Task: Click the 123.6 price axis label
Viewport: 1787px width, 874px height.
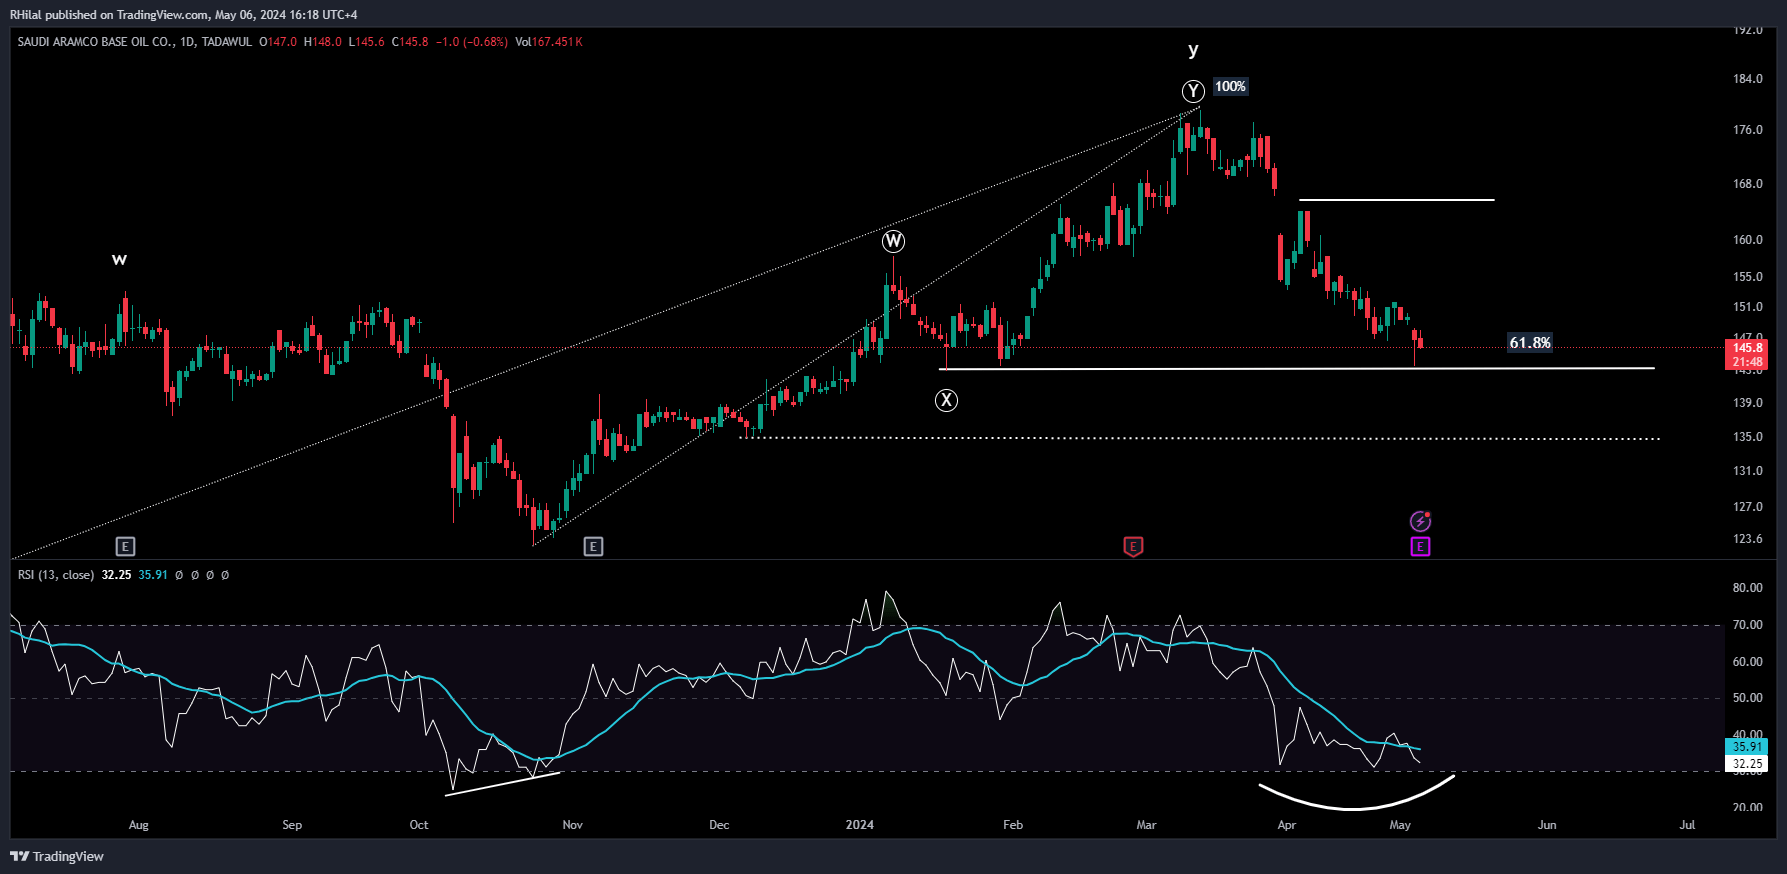Action: (1748, 539)
